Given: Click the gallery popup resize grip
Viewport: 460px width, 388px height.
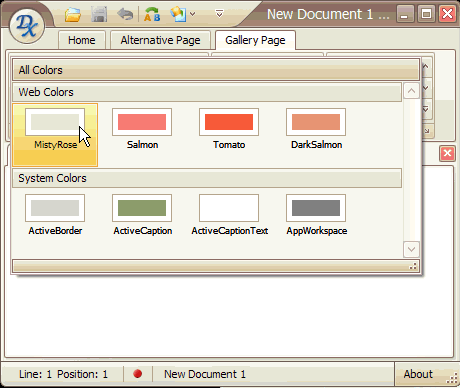Looking at the screenshot, I should [x=413, y=266].
